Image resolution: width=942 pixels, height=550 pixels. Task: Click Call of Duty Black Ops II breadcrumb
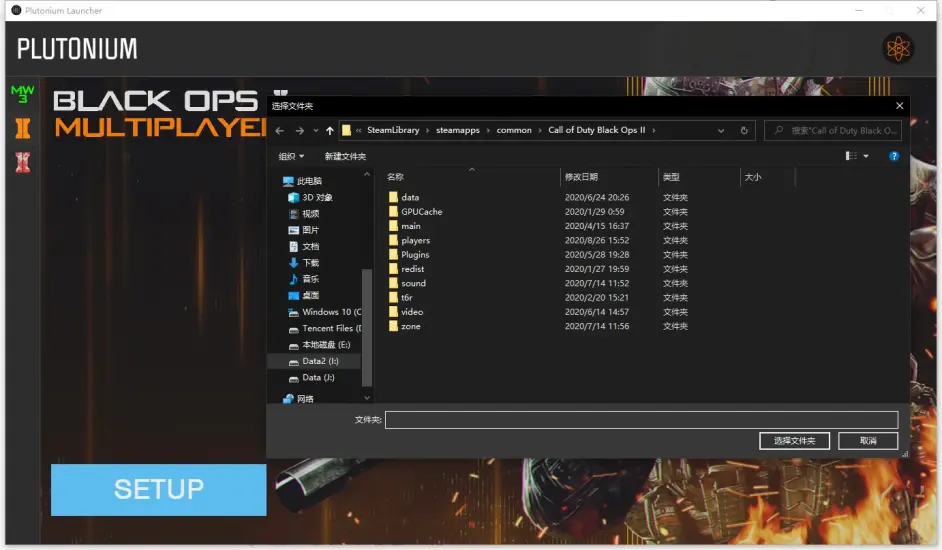pos(597,130)
